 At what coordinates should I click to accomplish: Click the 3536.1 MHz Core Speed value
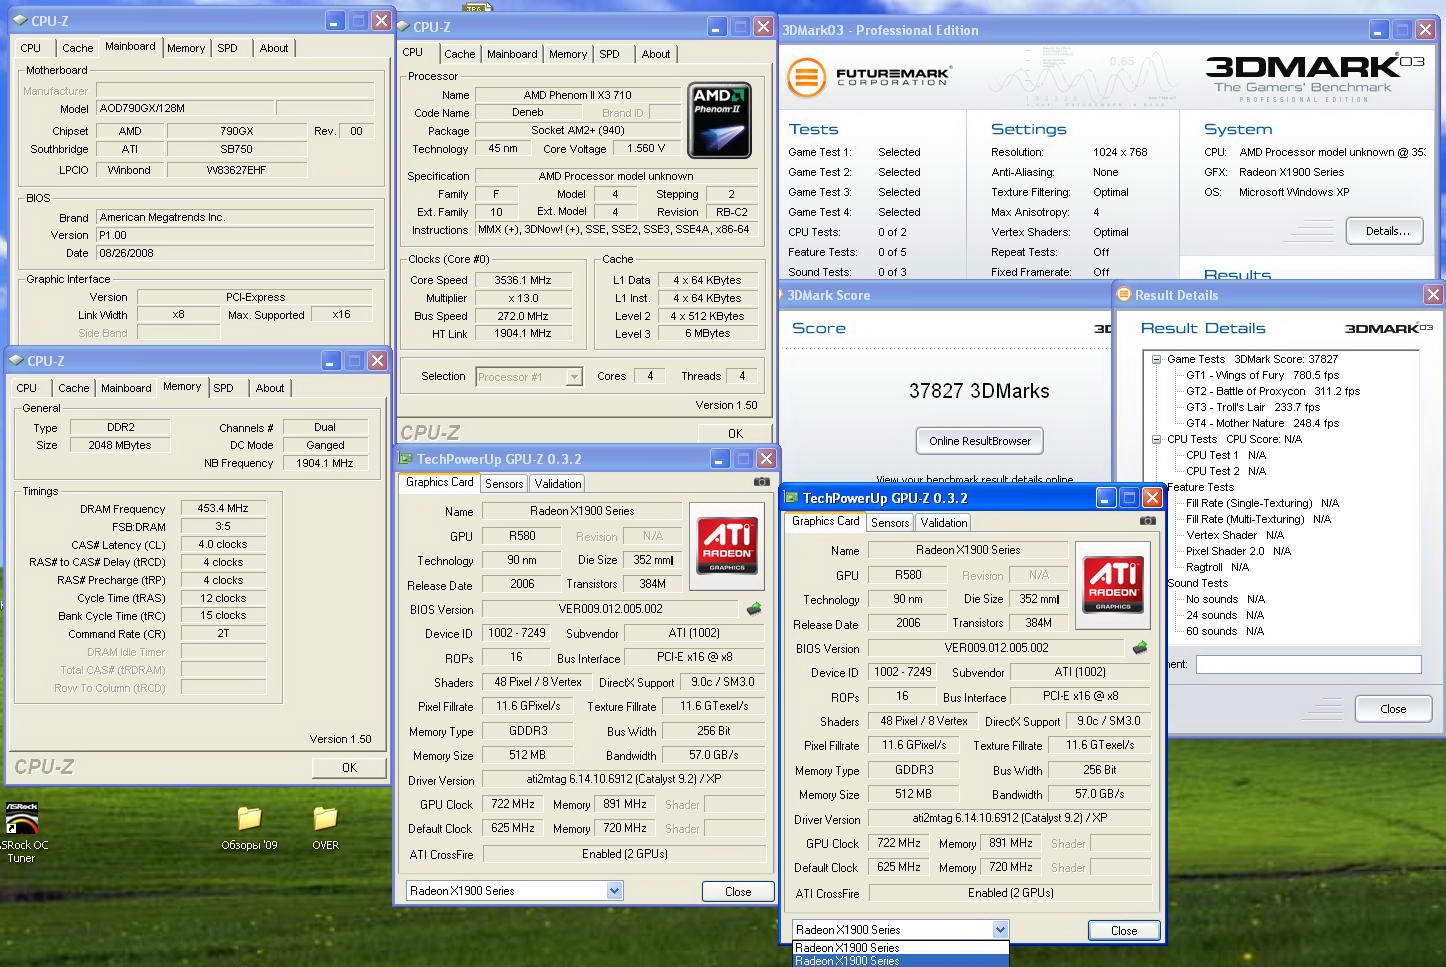pyautogui.click(x=523, y=280)
